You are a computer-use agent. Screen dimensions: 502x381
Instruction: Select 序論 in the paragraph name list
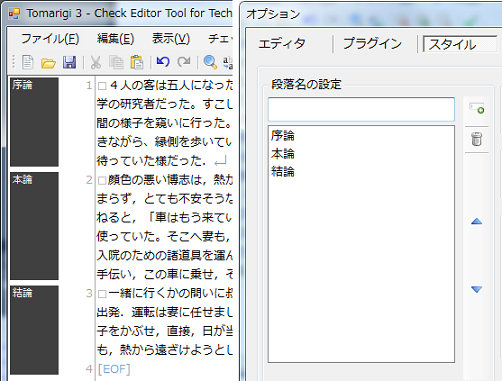pyautogui.click(x=283, y=136)
